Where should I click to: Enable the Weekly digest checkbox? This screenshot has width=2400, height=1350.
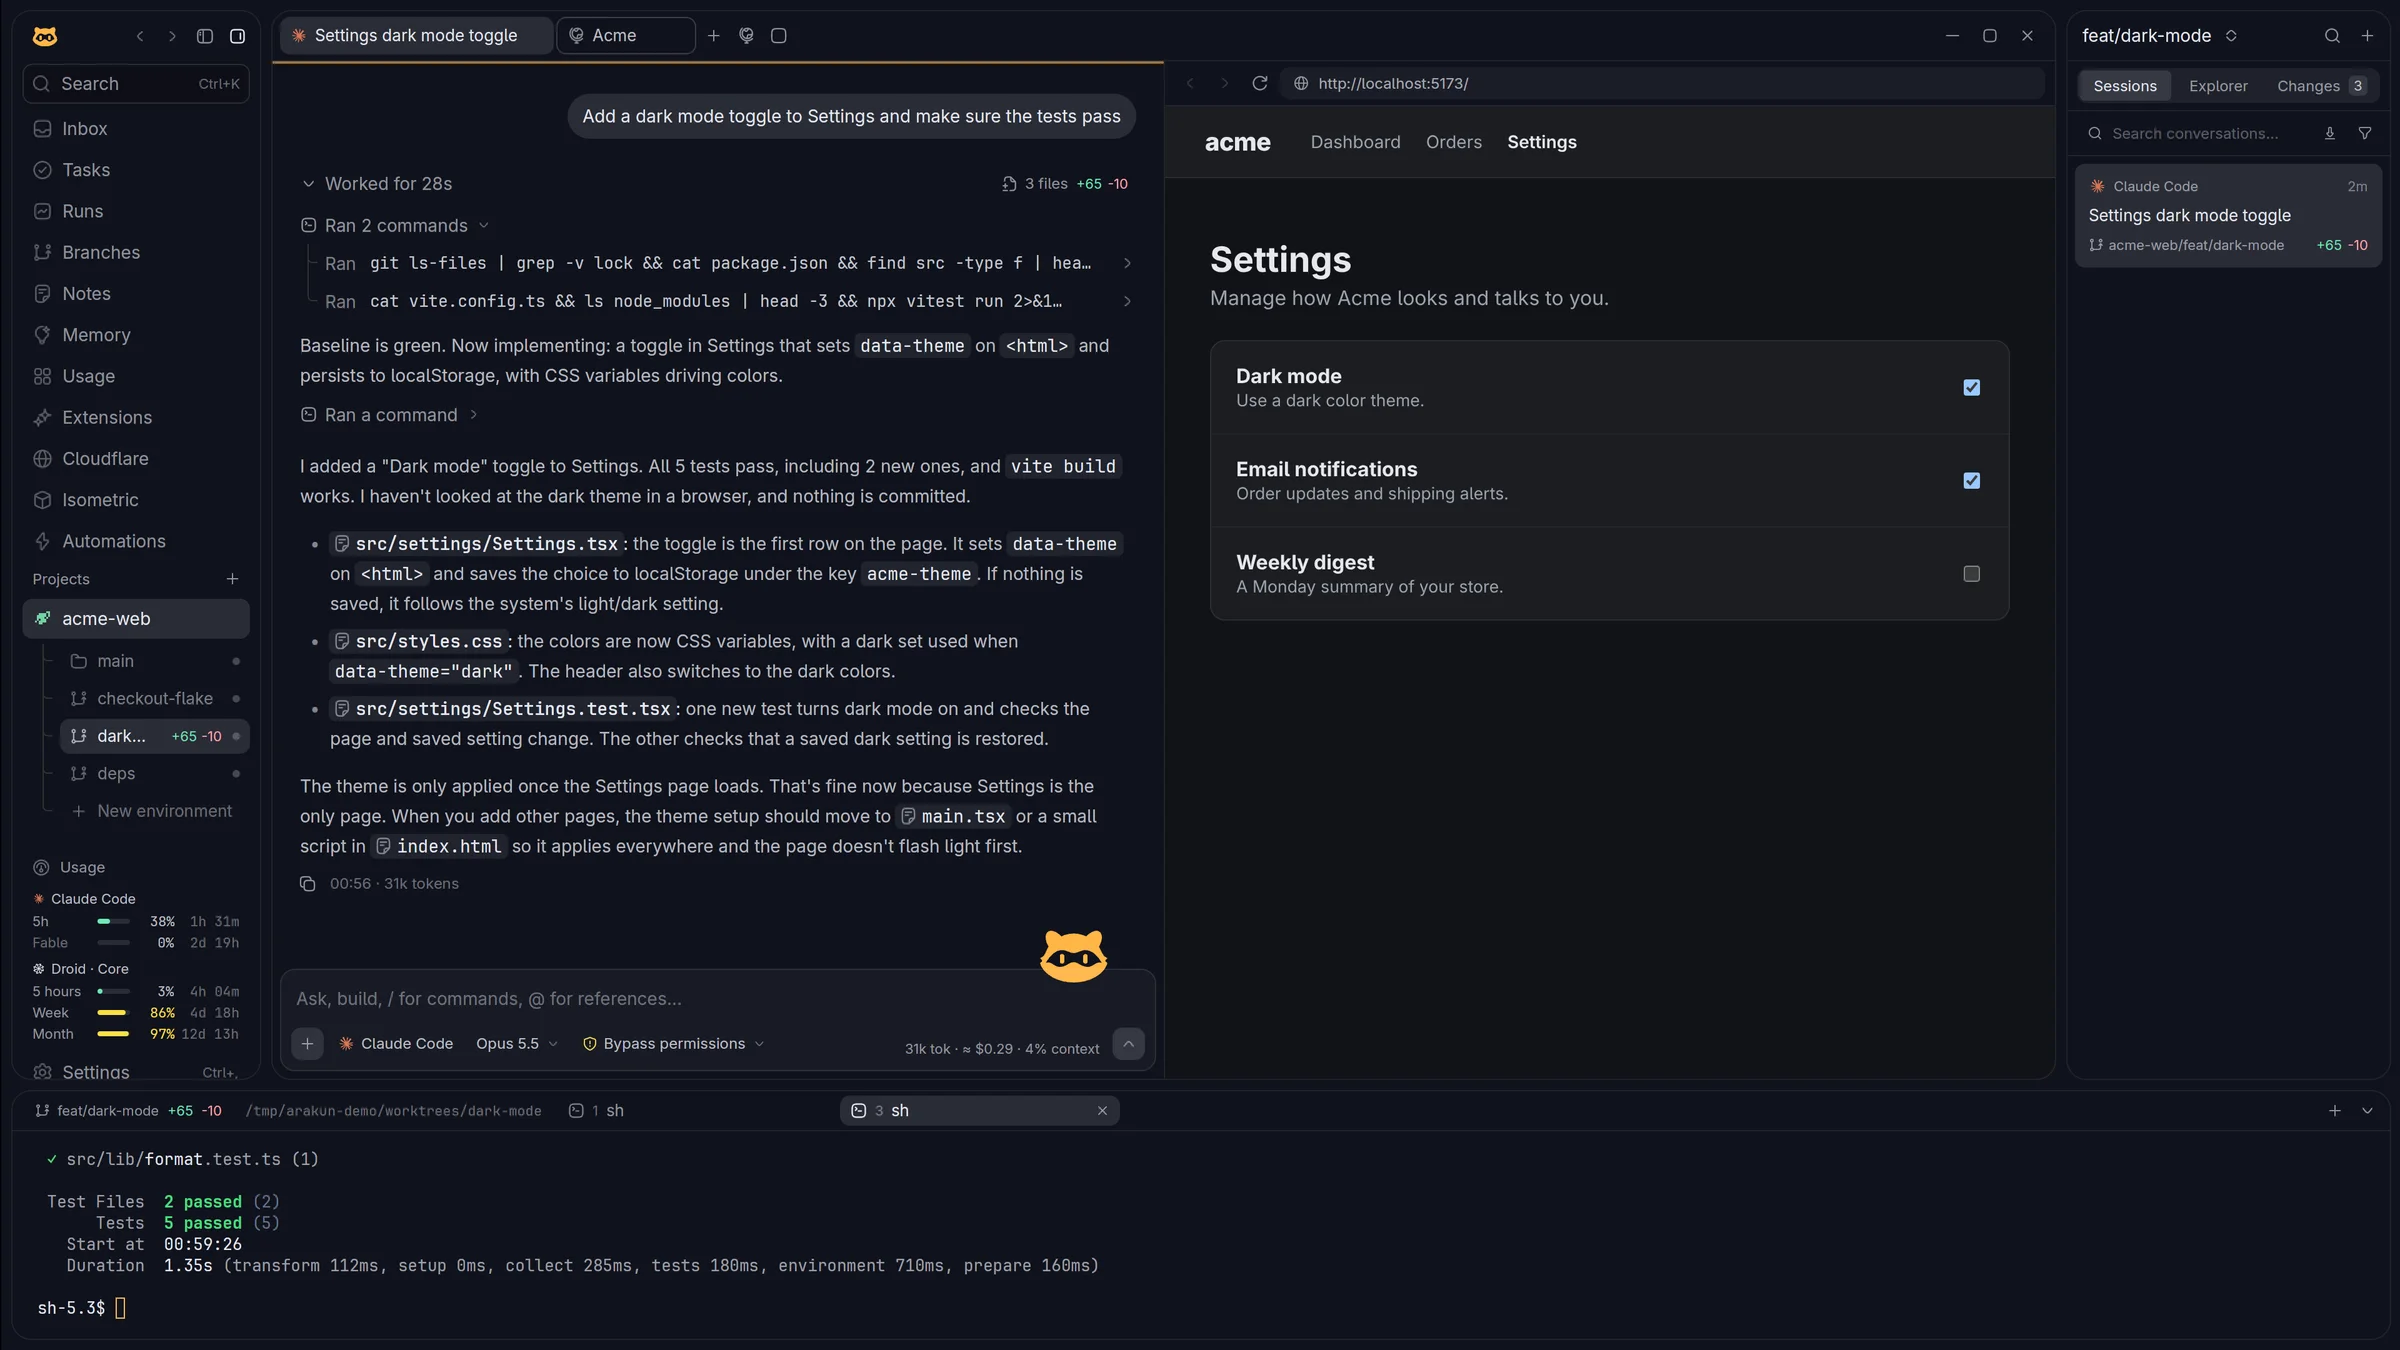click(x=1971, y=574)
